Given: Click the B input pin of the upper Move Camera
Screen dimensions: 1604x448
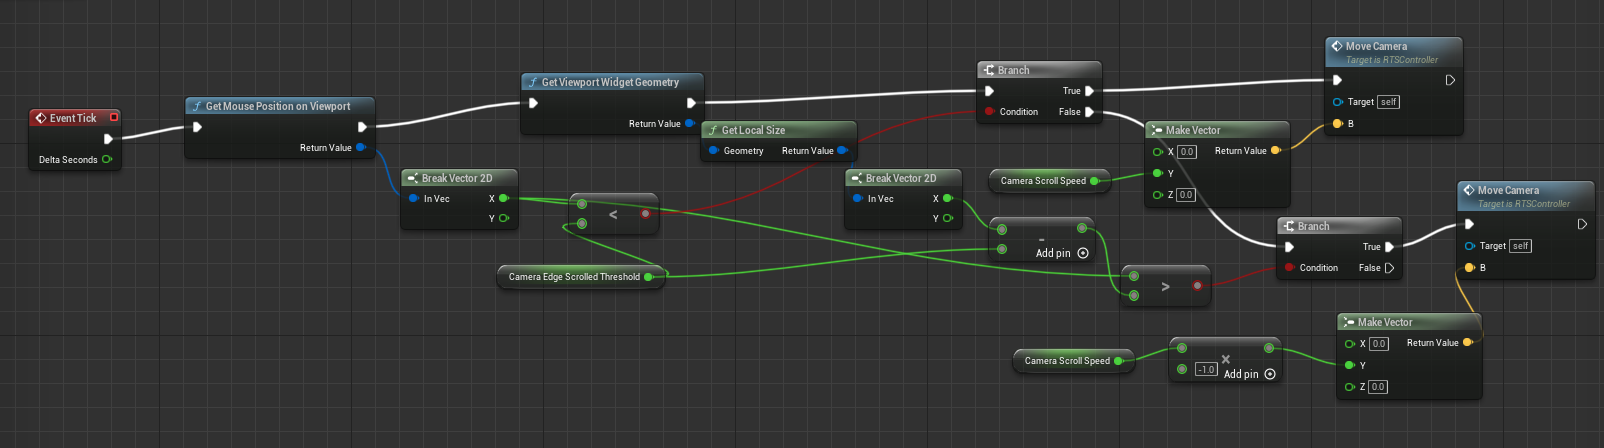Looking at the screenshot, I should pos(1337,124).
